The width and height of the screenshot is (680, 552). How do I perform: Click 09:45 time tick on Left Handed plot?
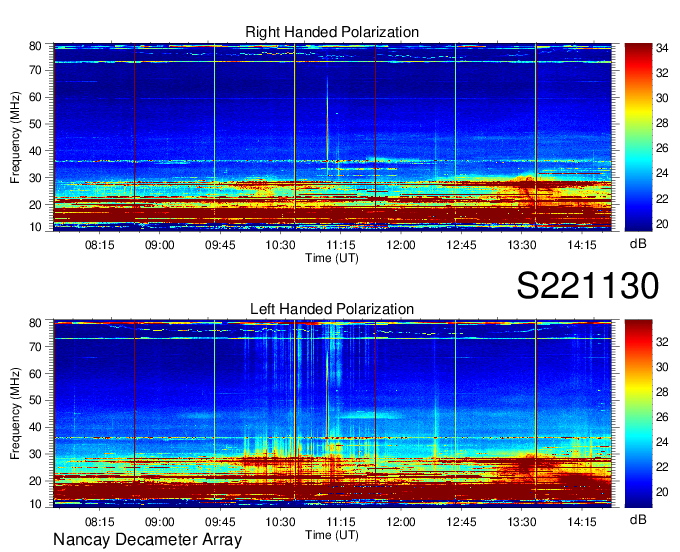[x=220, y=522]
